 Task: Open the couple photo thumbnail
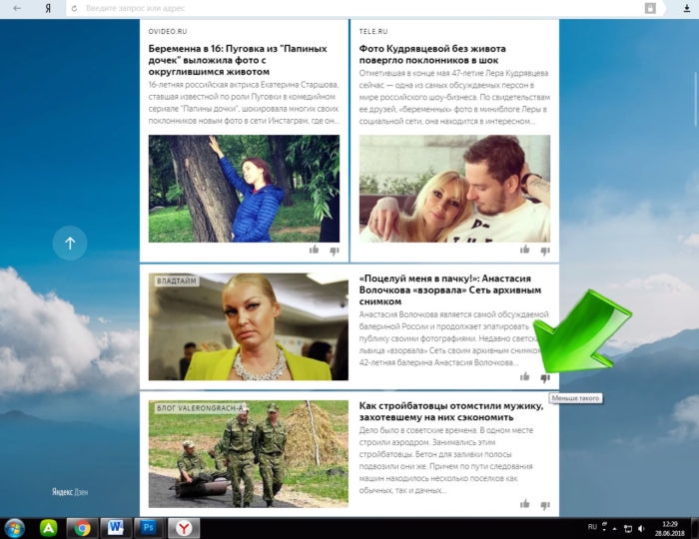455,189
